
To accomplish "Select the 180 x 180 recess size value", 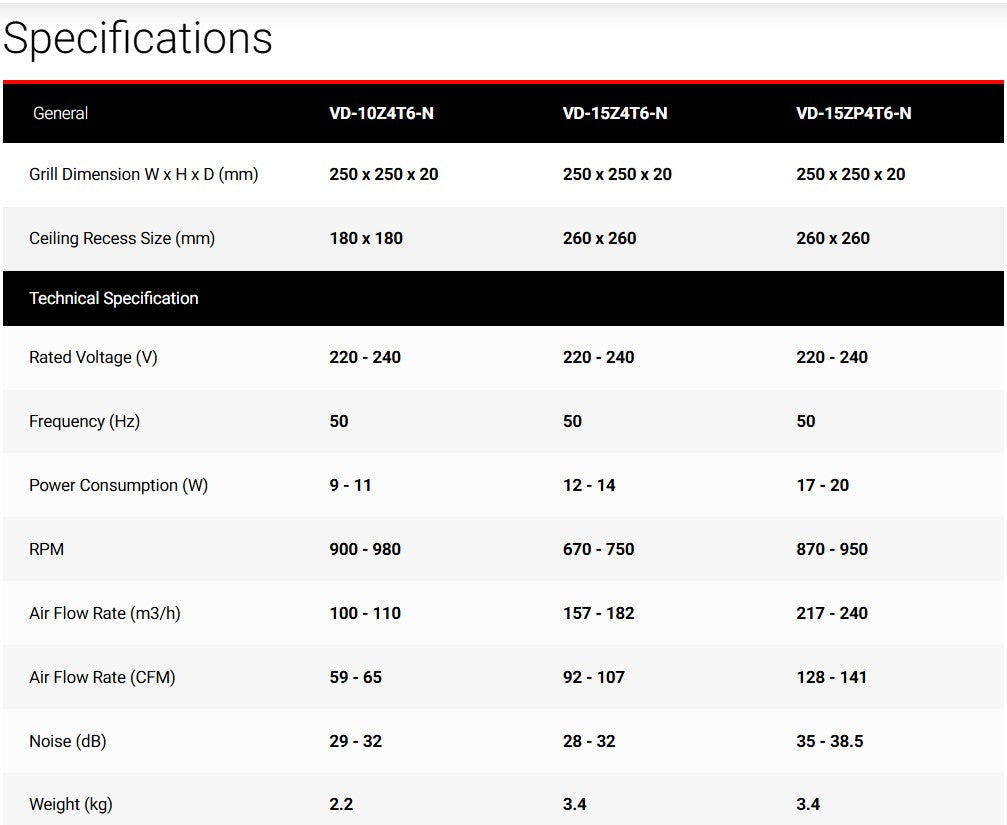I will pyautogui.click(x=366, y=238).
